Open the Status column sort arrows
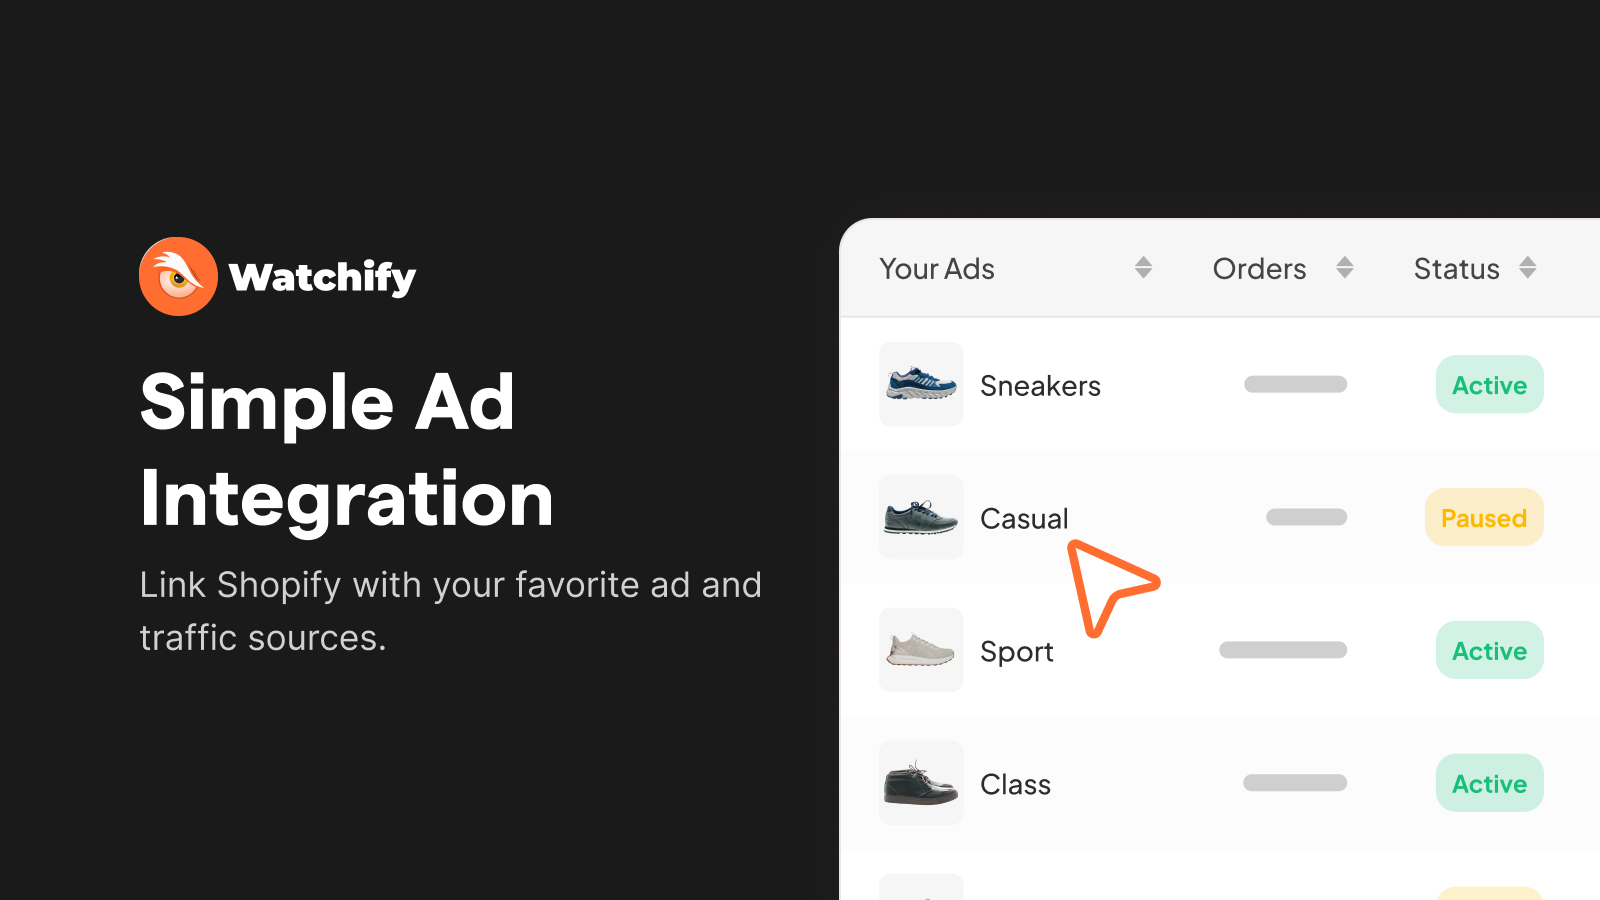This screenshot has width=1600, height=900. pos(1527,267)
